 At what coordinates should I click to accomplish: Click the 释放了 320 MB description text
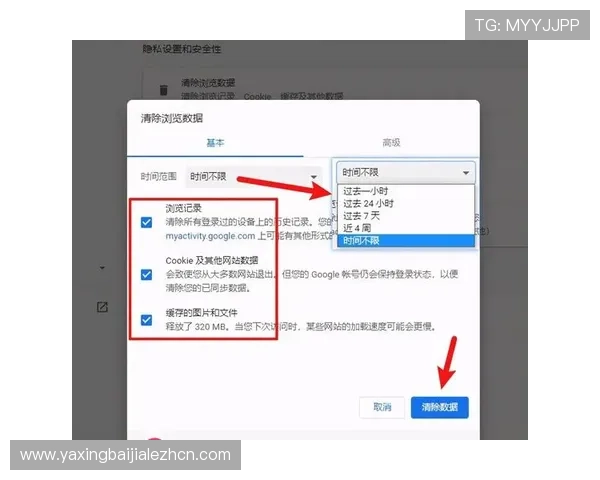[300, 327]
